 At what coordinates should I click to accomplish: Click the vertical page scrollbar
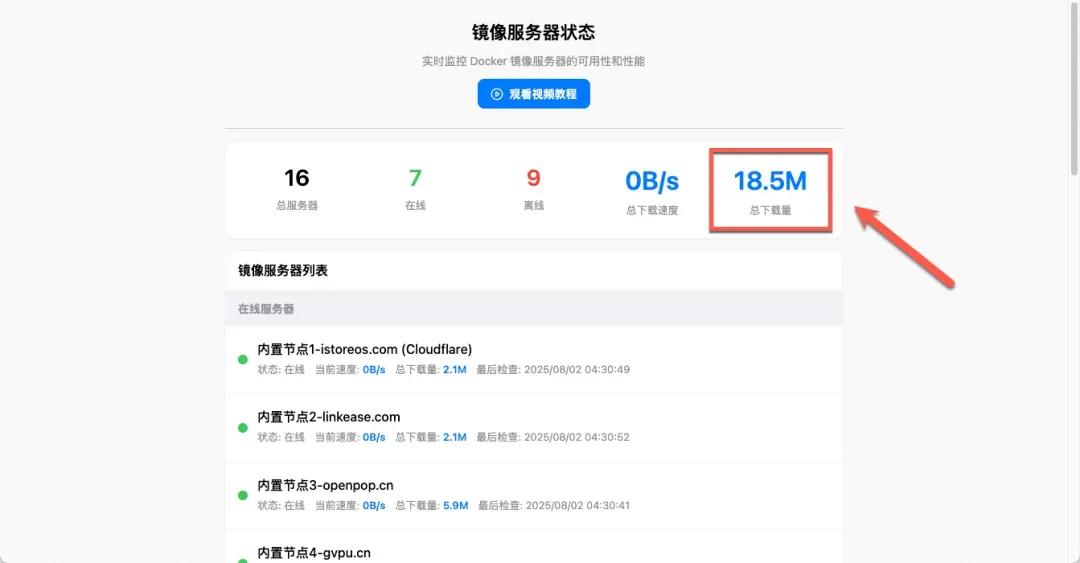pos(1074,88)
